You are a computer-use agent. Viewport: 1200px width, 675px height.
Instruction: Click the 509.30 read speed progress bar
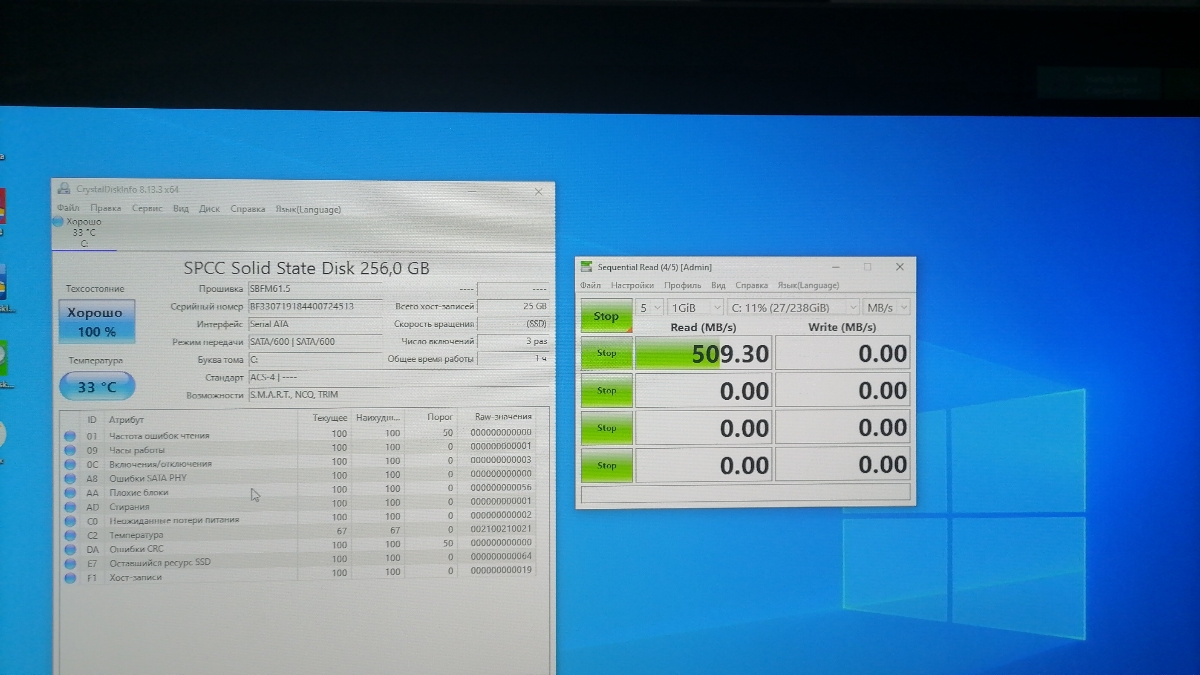[704, 354]
